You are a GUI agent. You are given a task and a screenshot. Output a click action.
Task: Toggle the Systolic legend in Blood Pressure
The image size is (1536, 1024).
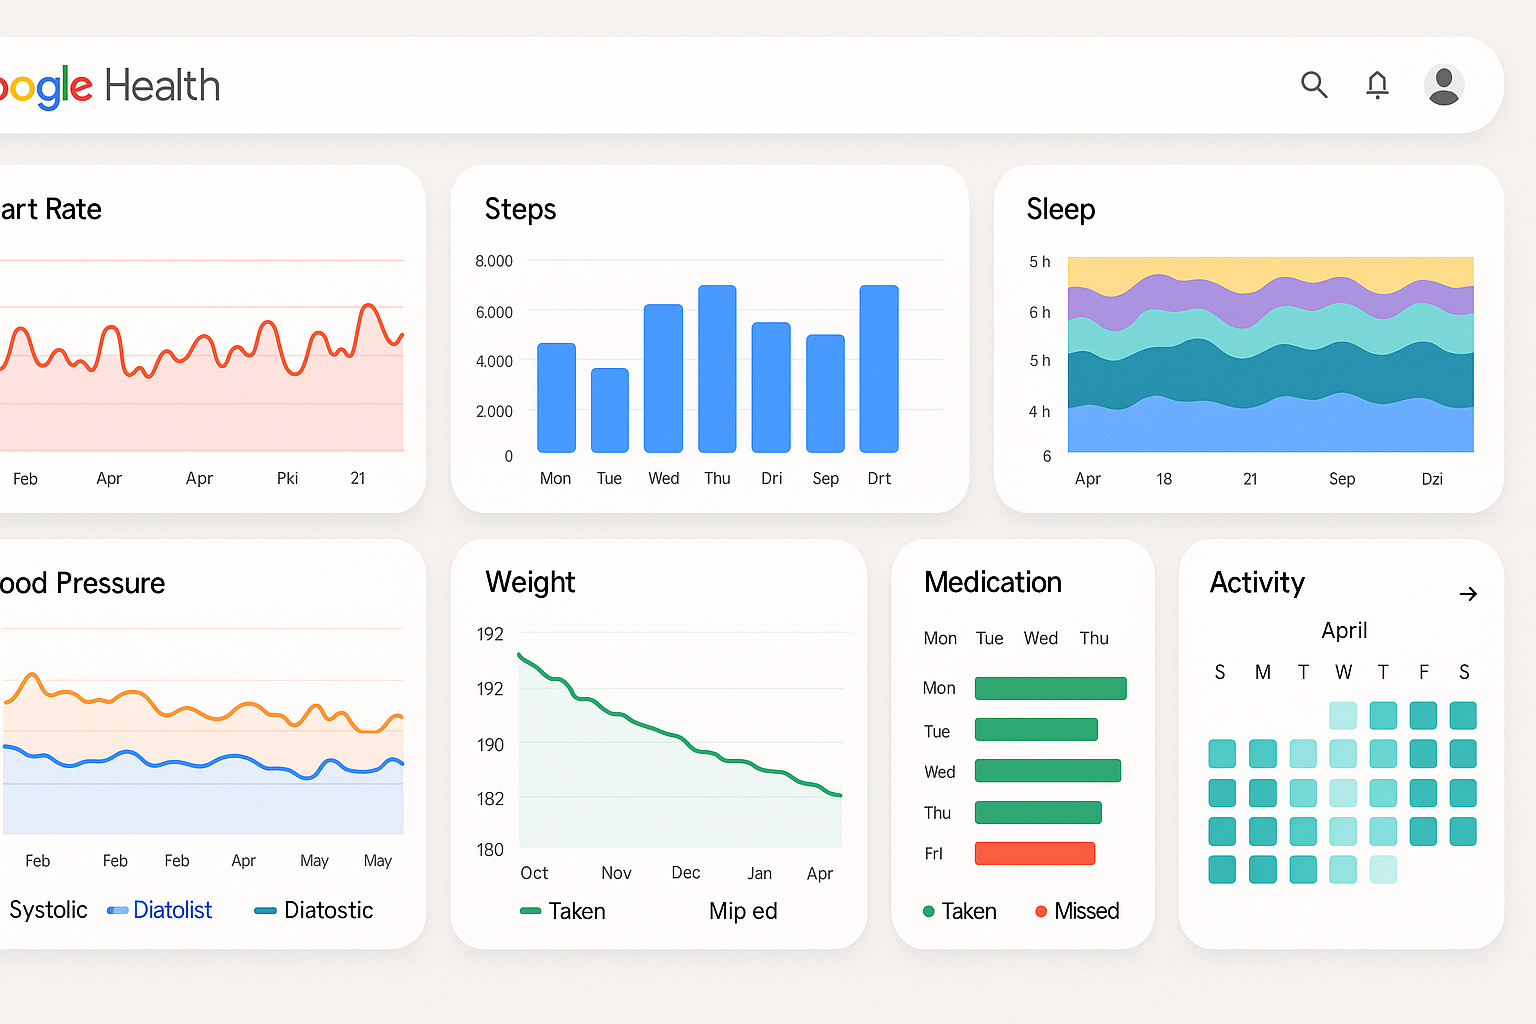pyautogui.click(x=47, y=910)
